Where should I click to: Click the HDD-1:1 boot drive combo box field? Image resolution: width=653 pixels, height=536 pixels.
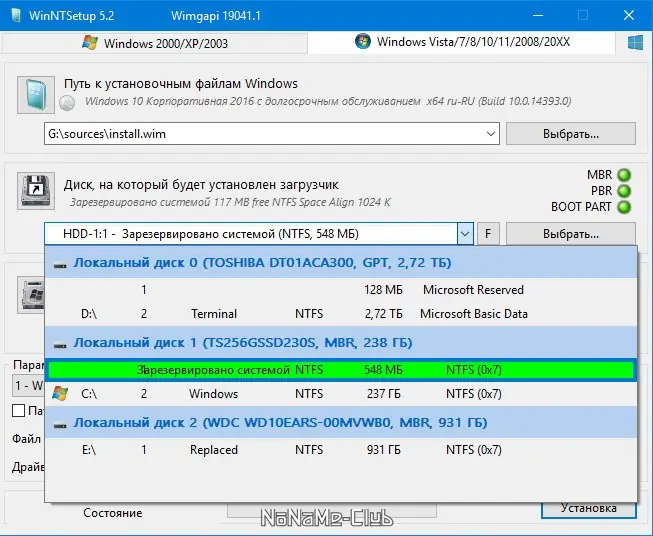pyautogui.click(x=251, y=234)
